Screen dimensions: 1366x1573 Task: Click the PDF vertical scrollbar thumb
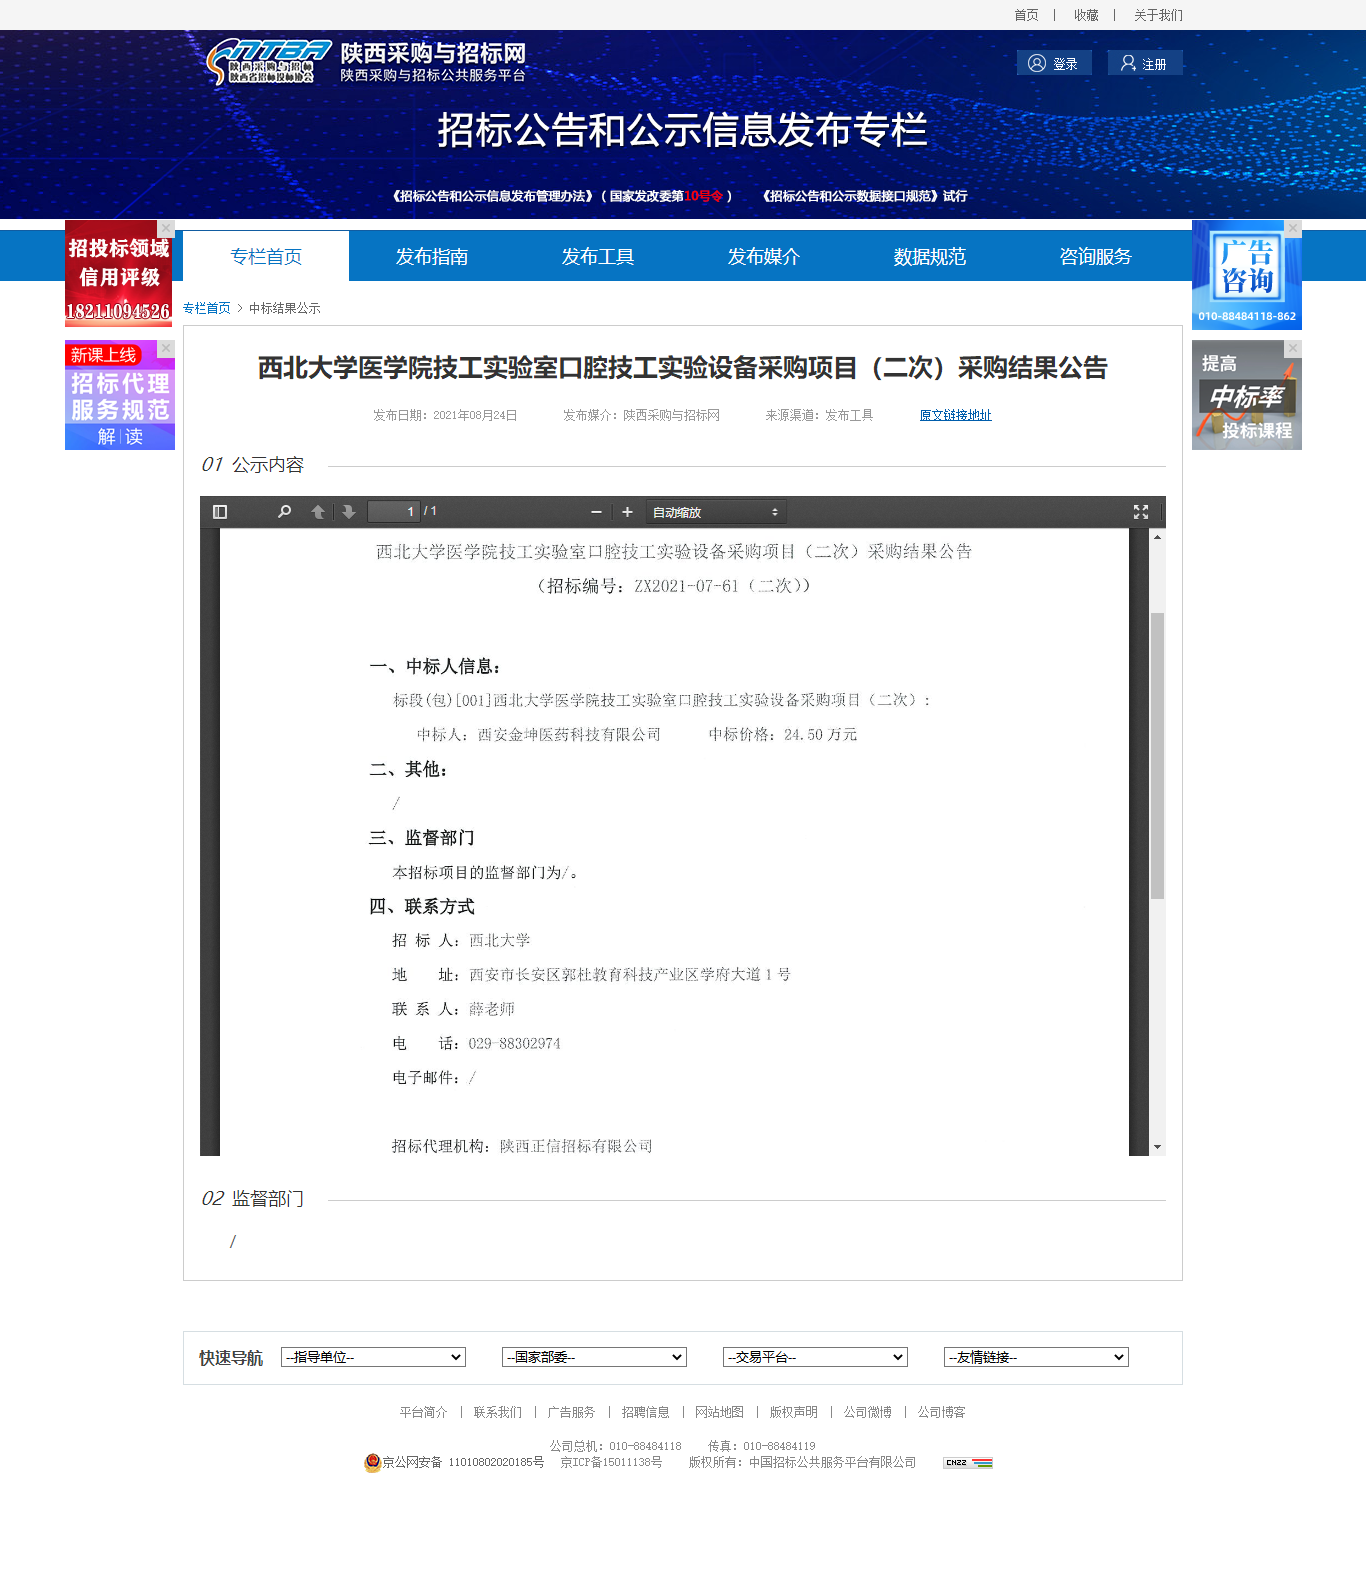(x=1157, y=755)
